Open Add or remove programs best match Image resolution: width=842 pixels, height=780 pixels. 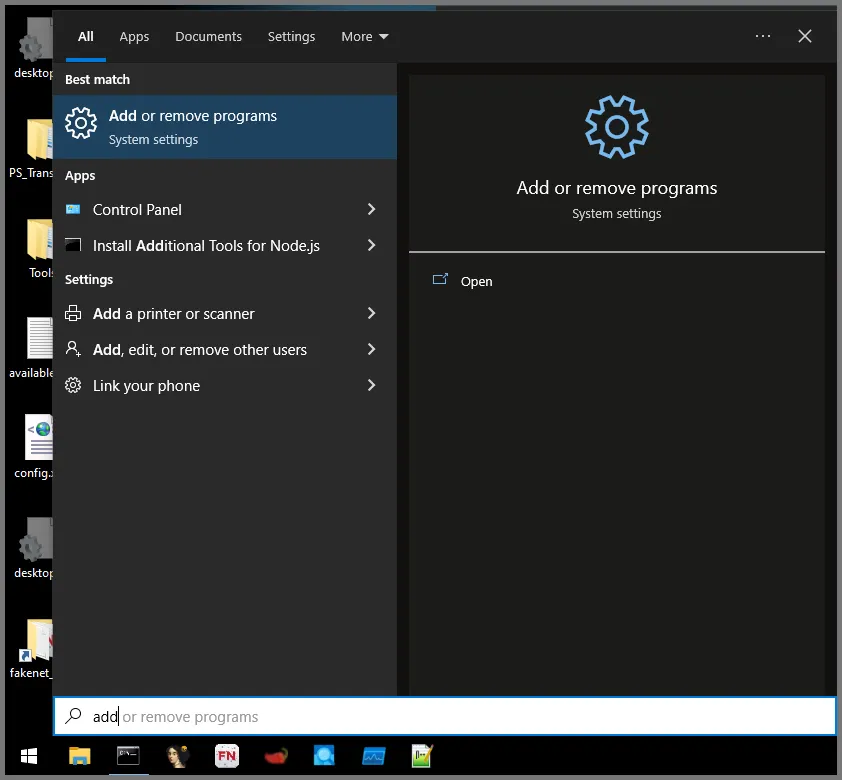225,127
